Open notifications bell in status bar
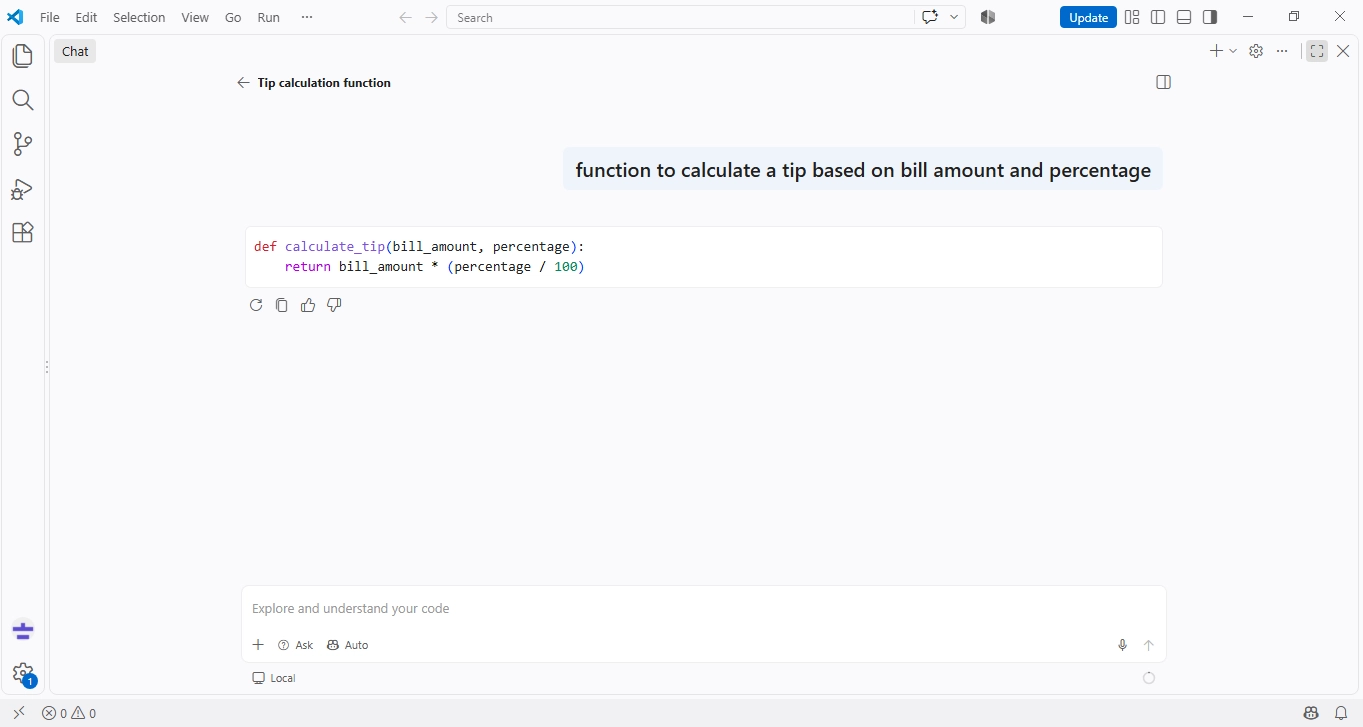1363x727 pixels. [1342, 713]
